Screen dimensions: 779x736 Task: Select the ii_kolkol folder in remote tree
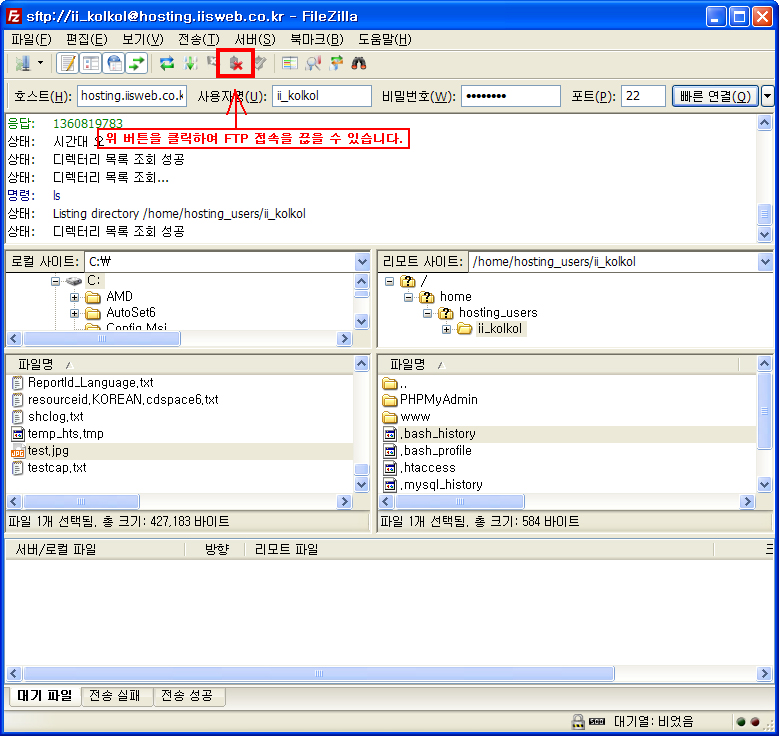tap(500, 328)
